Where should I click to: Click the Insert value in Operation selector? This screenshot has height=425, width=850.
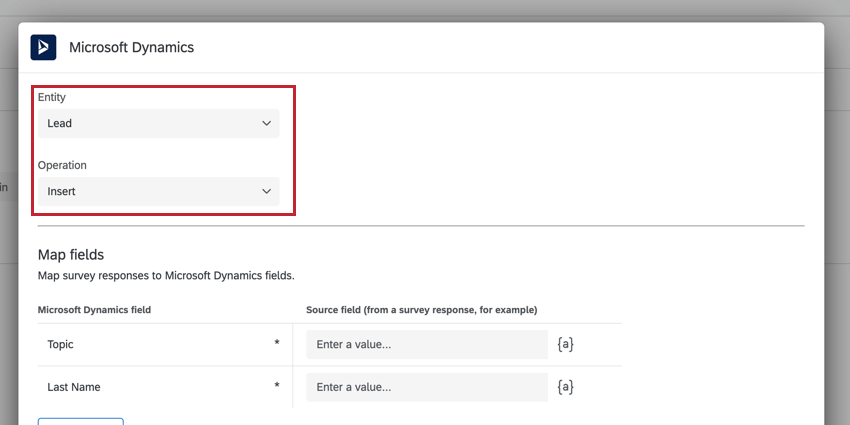[x=61, y=191]
